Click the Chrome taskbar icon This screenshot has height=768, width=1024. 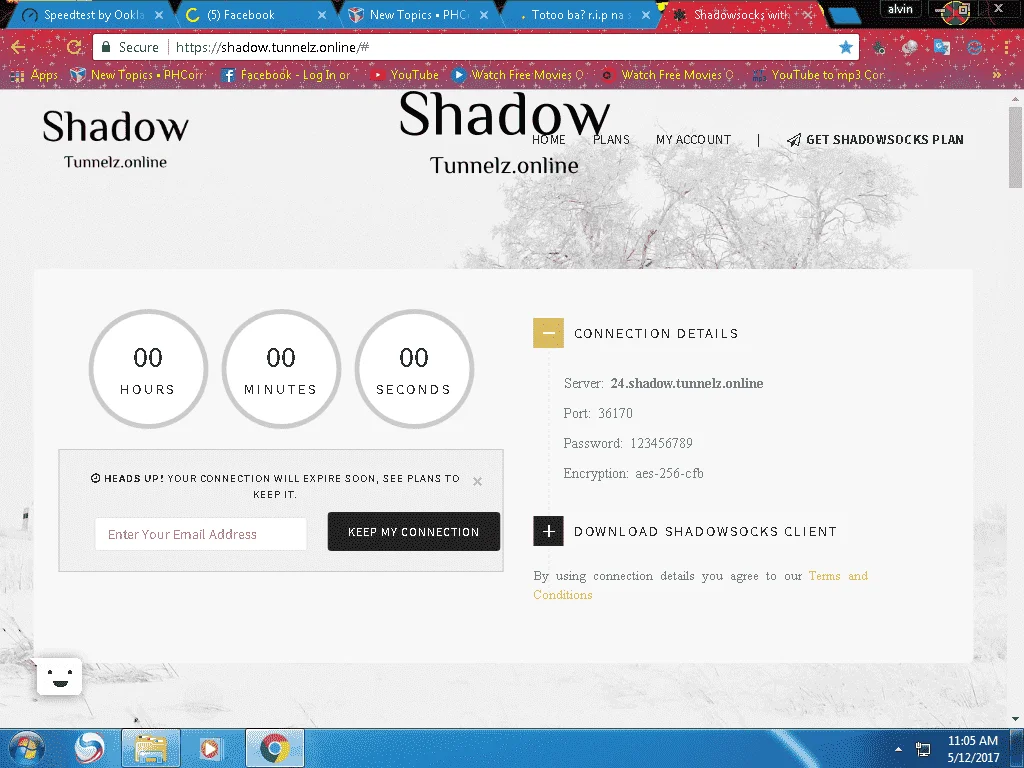point(275,748)
